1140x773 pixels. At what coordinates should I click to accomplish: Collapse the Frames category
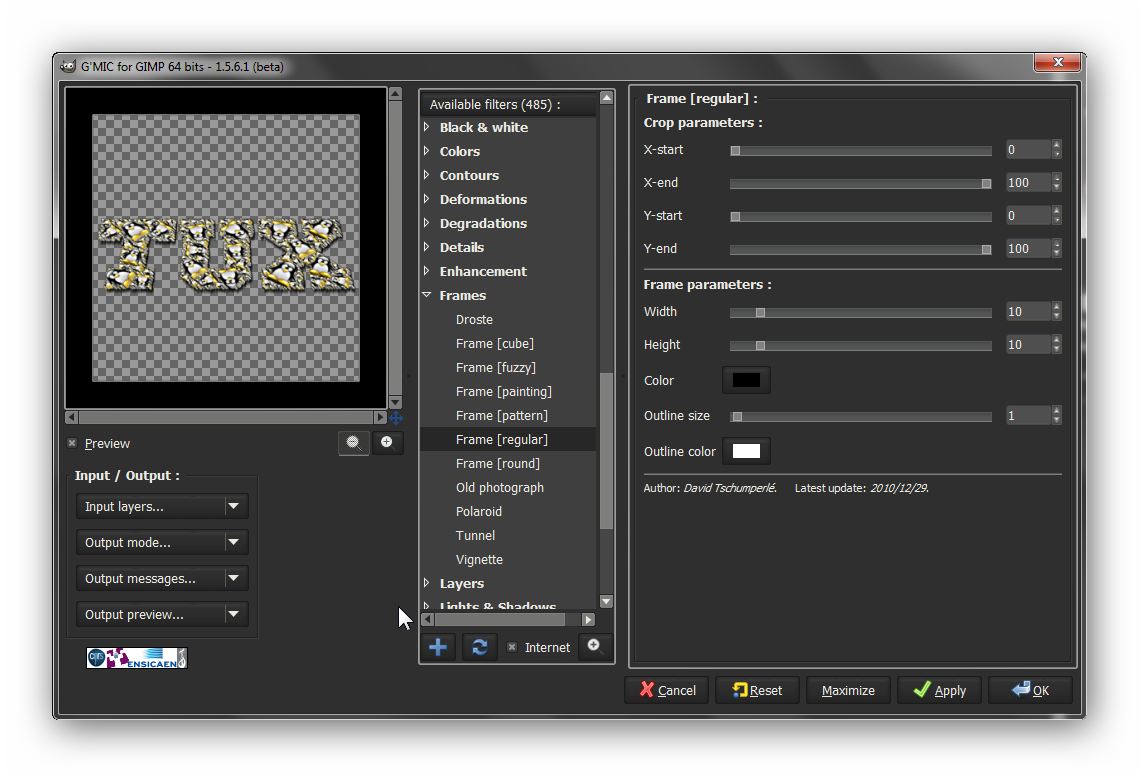427,295
